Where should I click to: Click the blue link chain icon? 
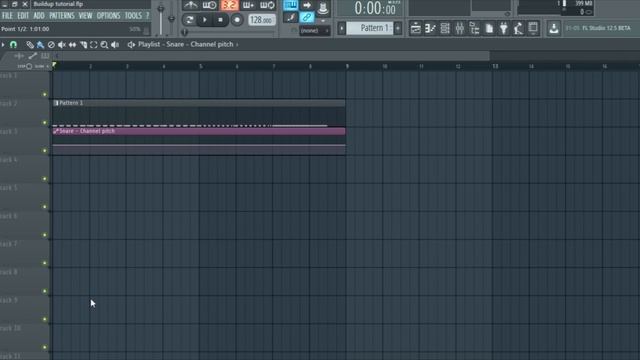point(307,18)
